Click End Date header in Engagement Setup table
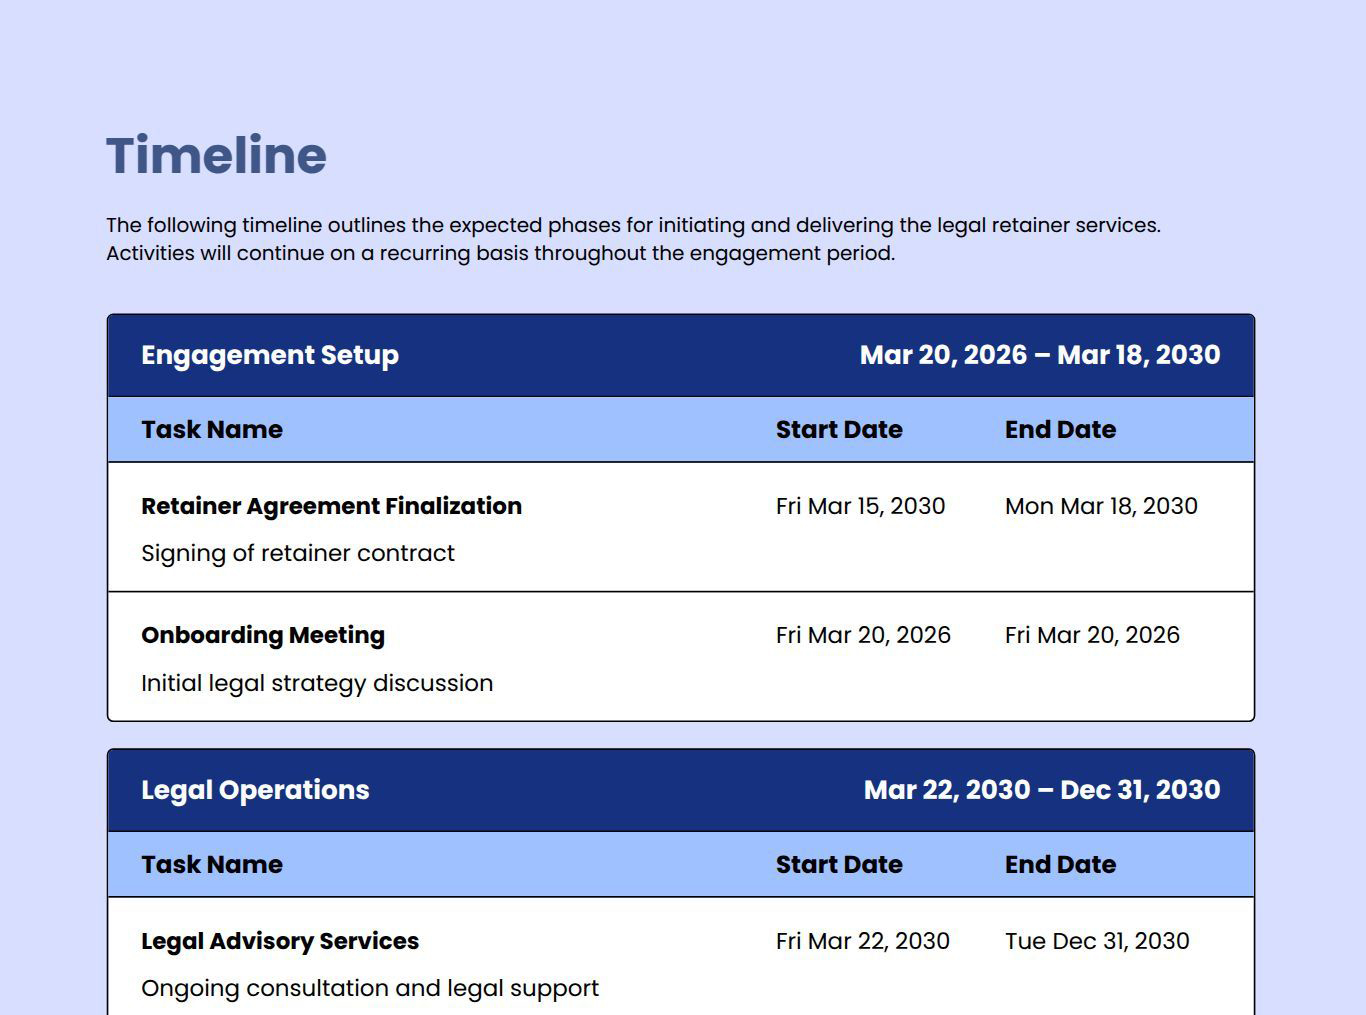The image size is (1366, 1015). 1060,430
